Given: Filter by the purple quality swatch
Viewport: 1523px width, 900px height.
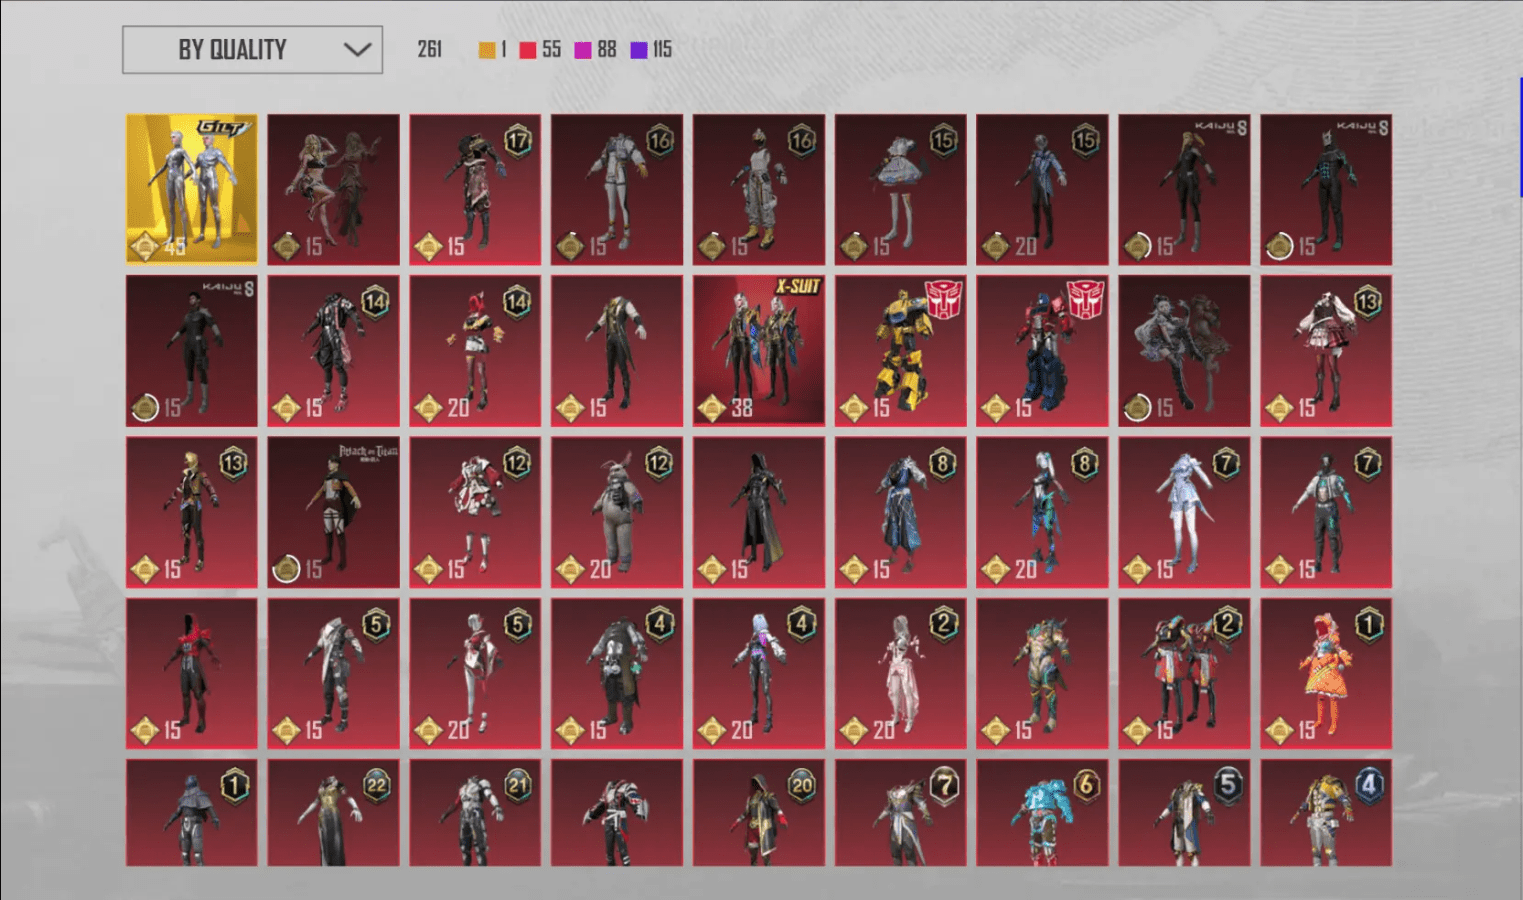Looking at the screenshot, I should click(639, 50).
